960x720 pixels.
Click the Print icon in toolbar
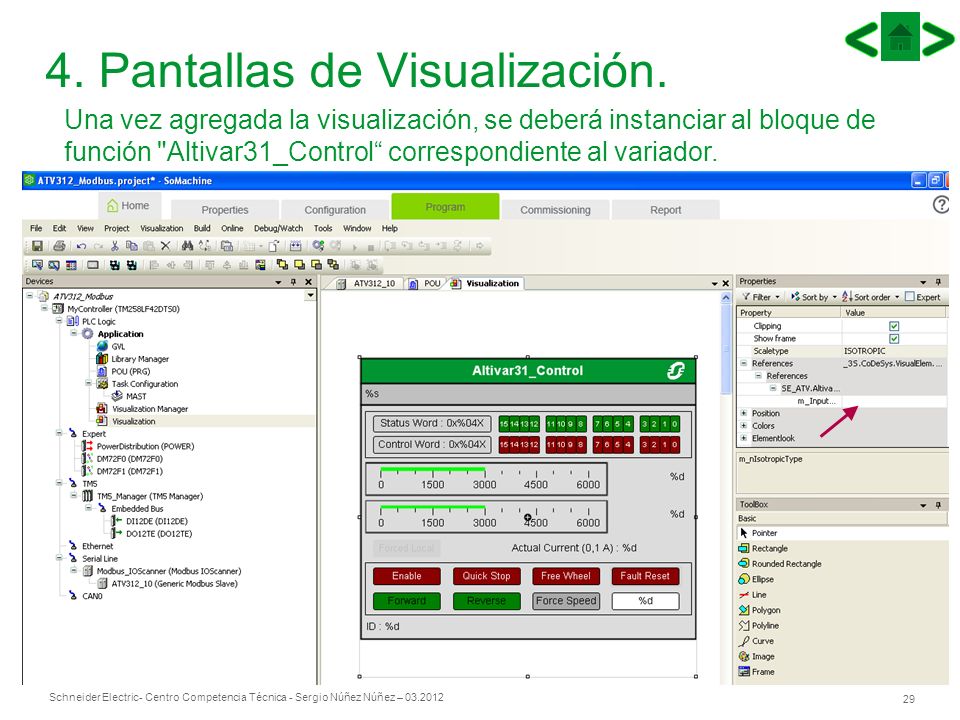pyautogui.click(x=59, y=246)
